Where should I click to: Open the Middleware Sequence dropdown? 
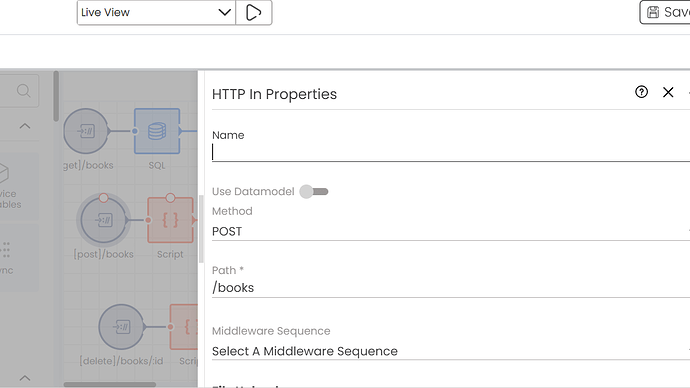pos(451,351)
